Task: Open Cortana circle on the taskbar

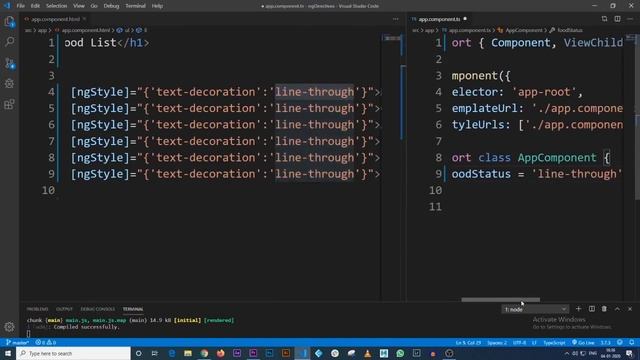Action: tap(138, 353)
